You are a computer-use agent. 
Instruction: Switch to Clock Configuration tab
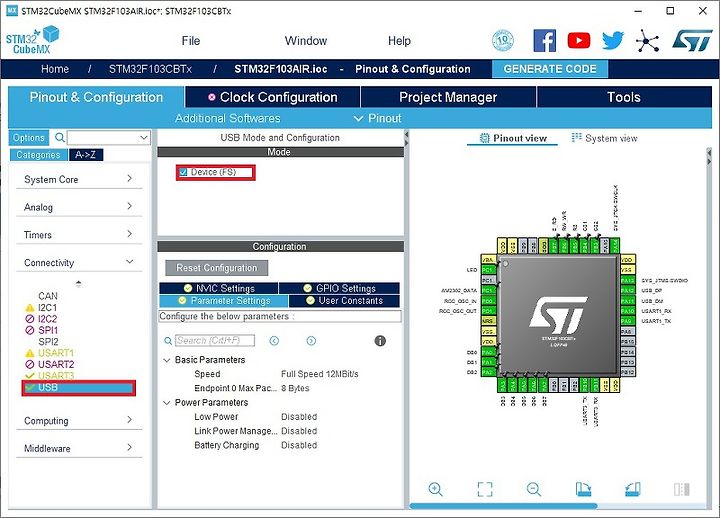click(273, 97)
